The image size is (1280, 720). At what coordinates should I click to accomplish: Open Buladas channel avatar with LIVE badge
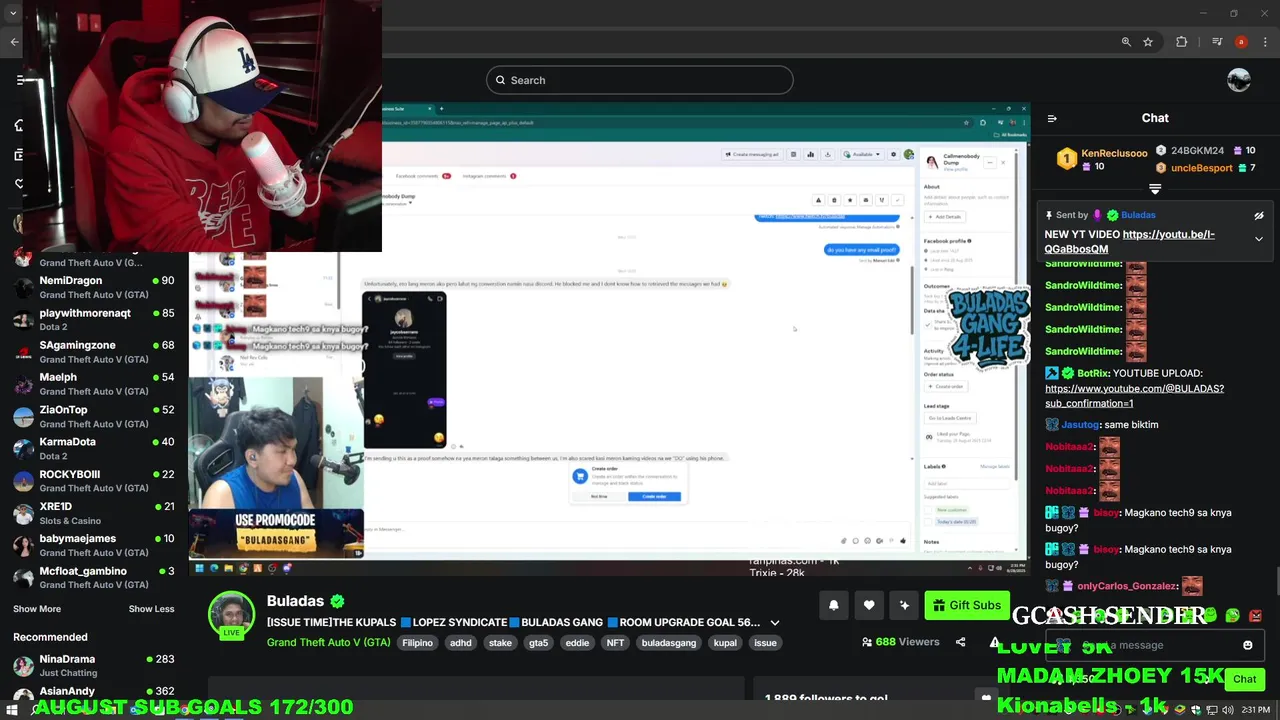231,614
